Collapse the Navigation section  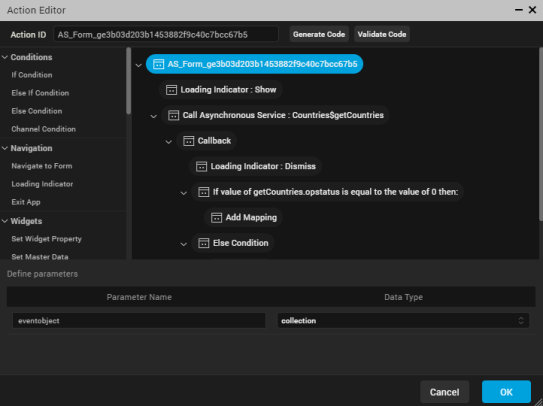coord(5,148)
